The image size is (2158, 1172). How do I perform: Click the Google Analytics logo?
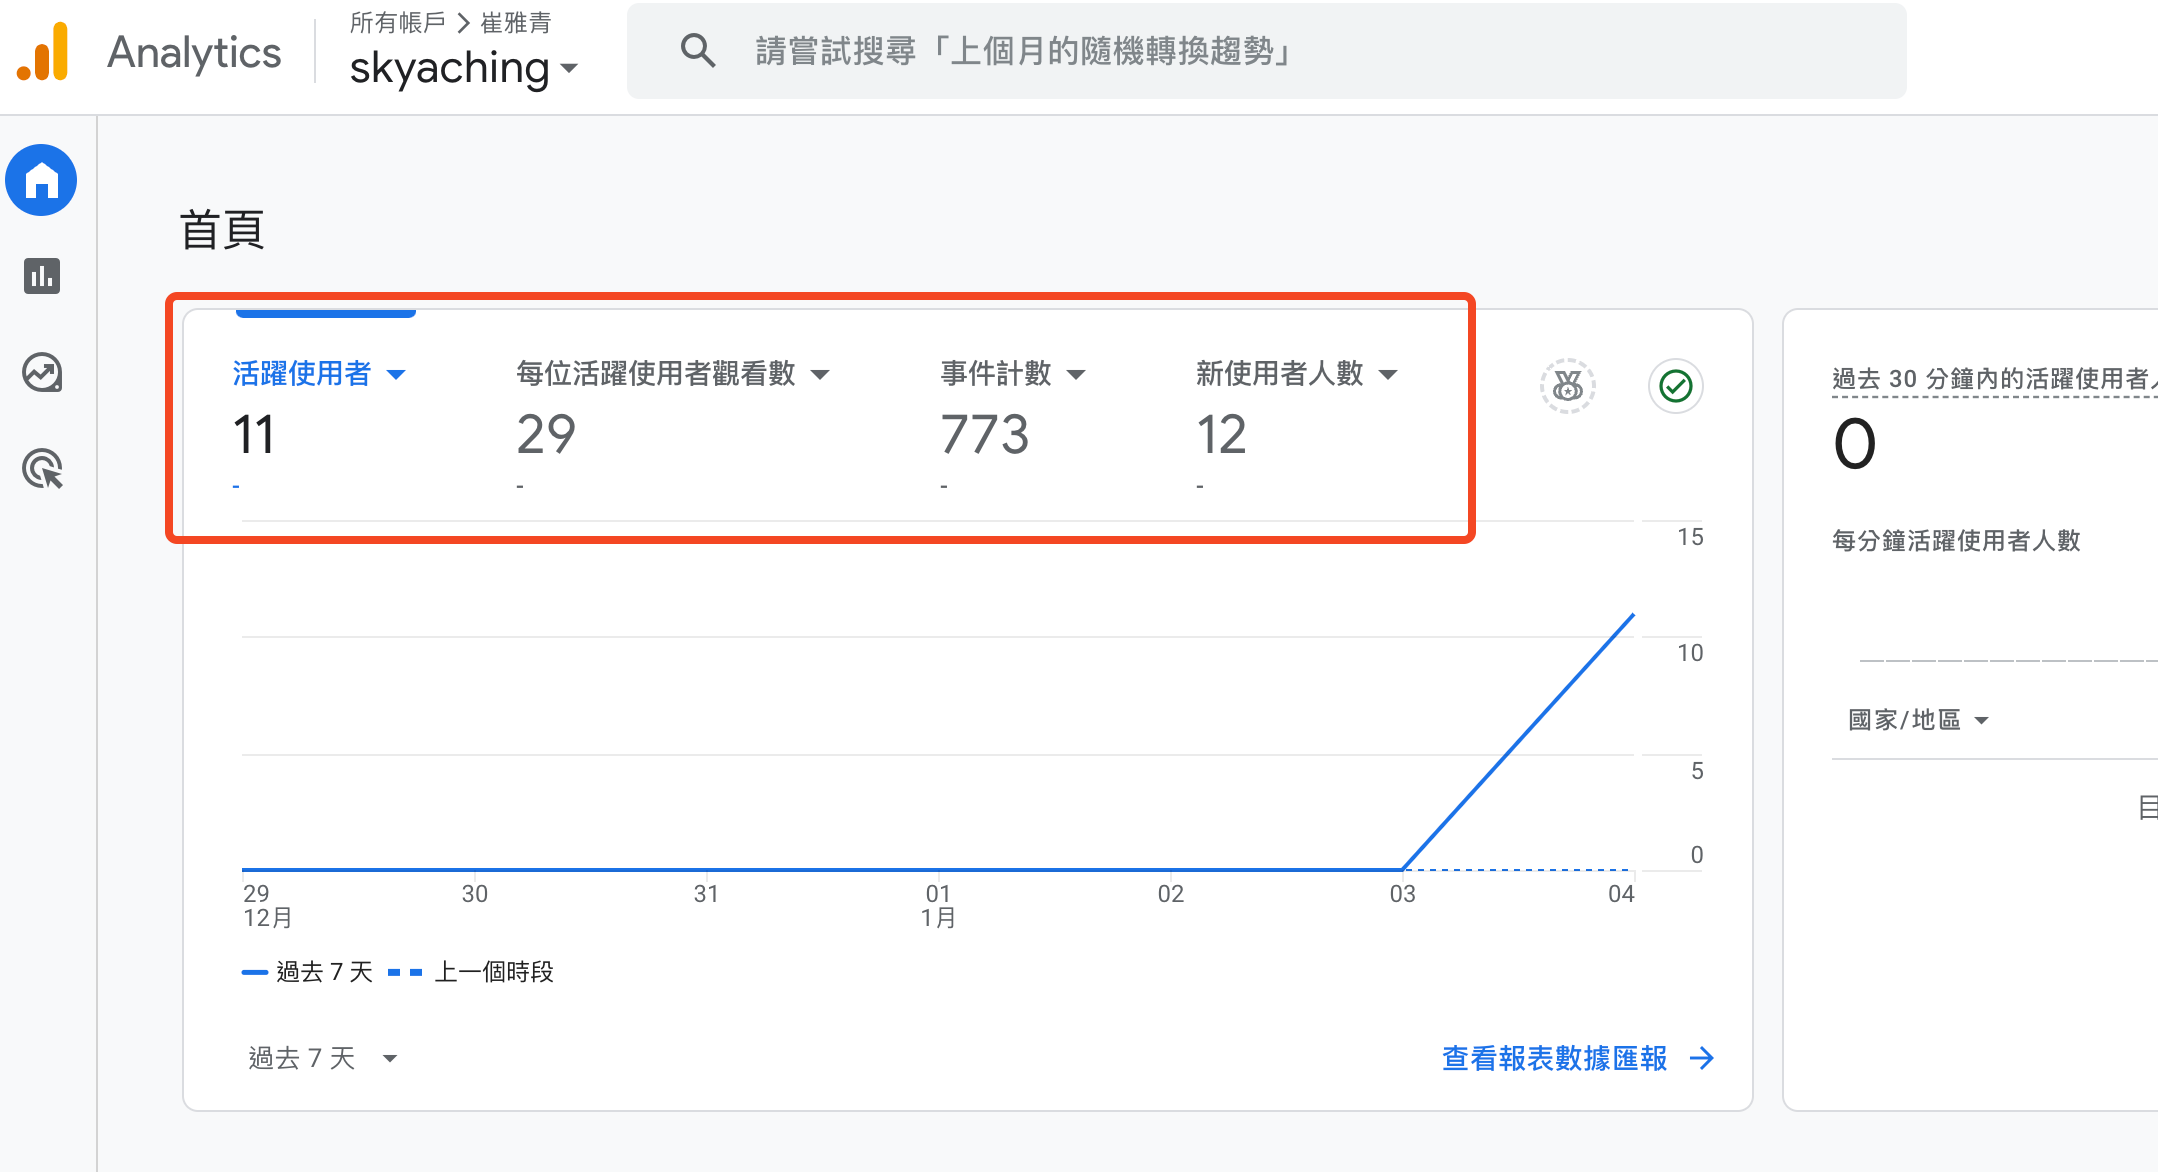point(43,51)
